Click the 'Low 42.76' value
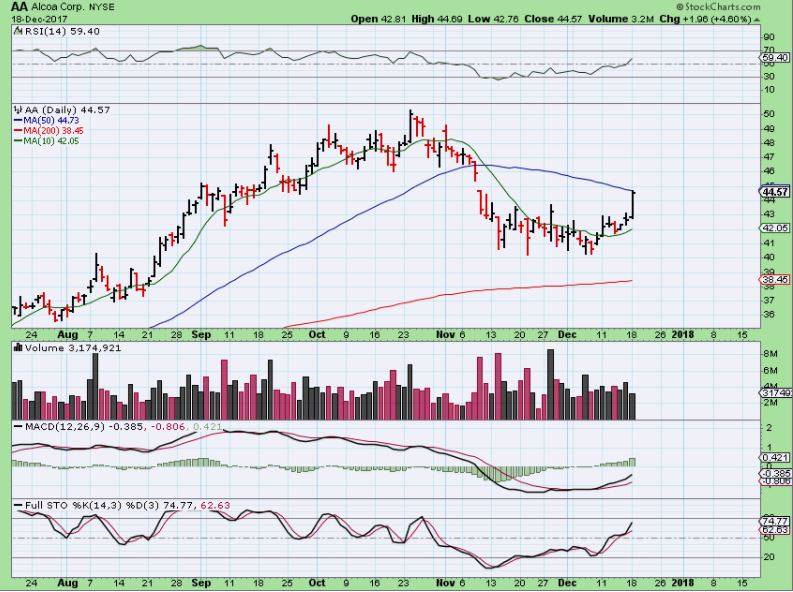The height and width of the screenshot is (592, 793). (x=492, y=19)
